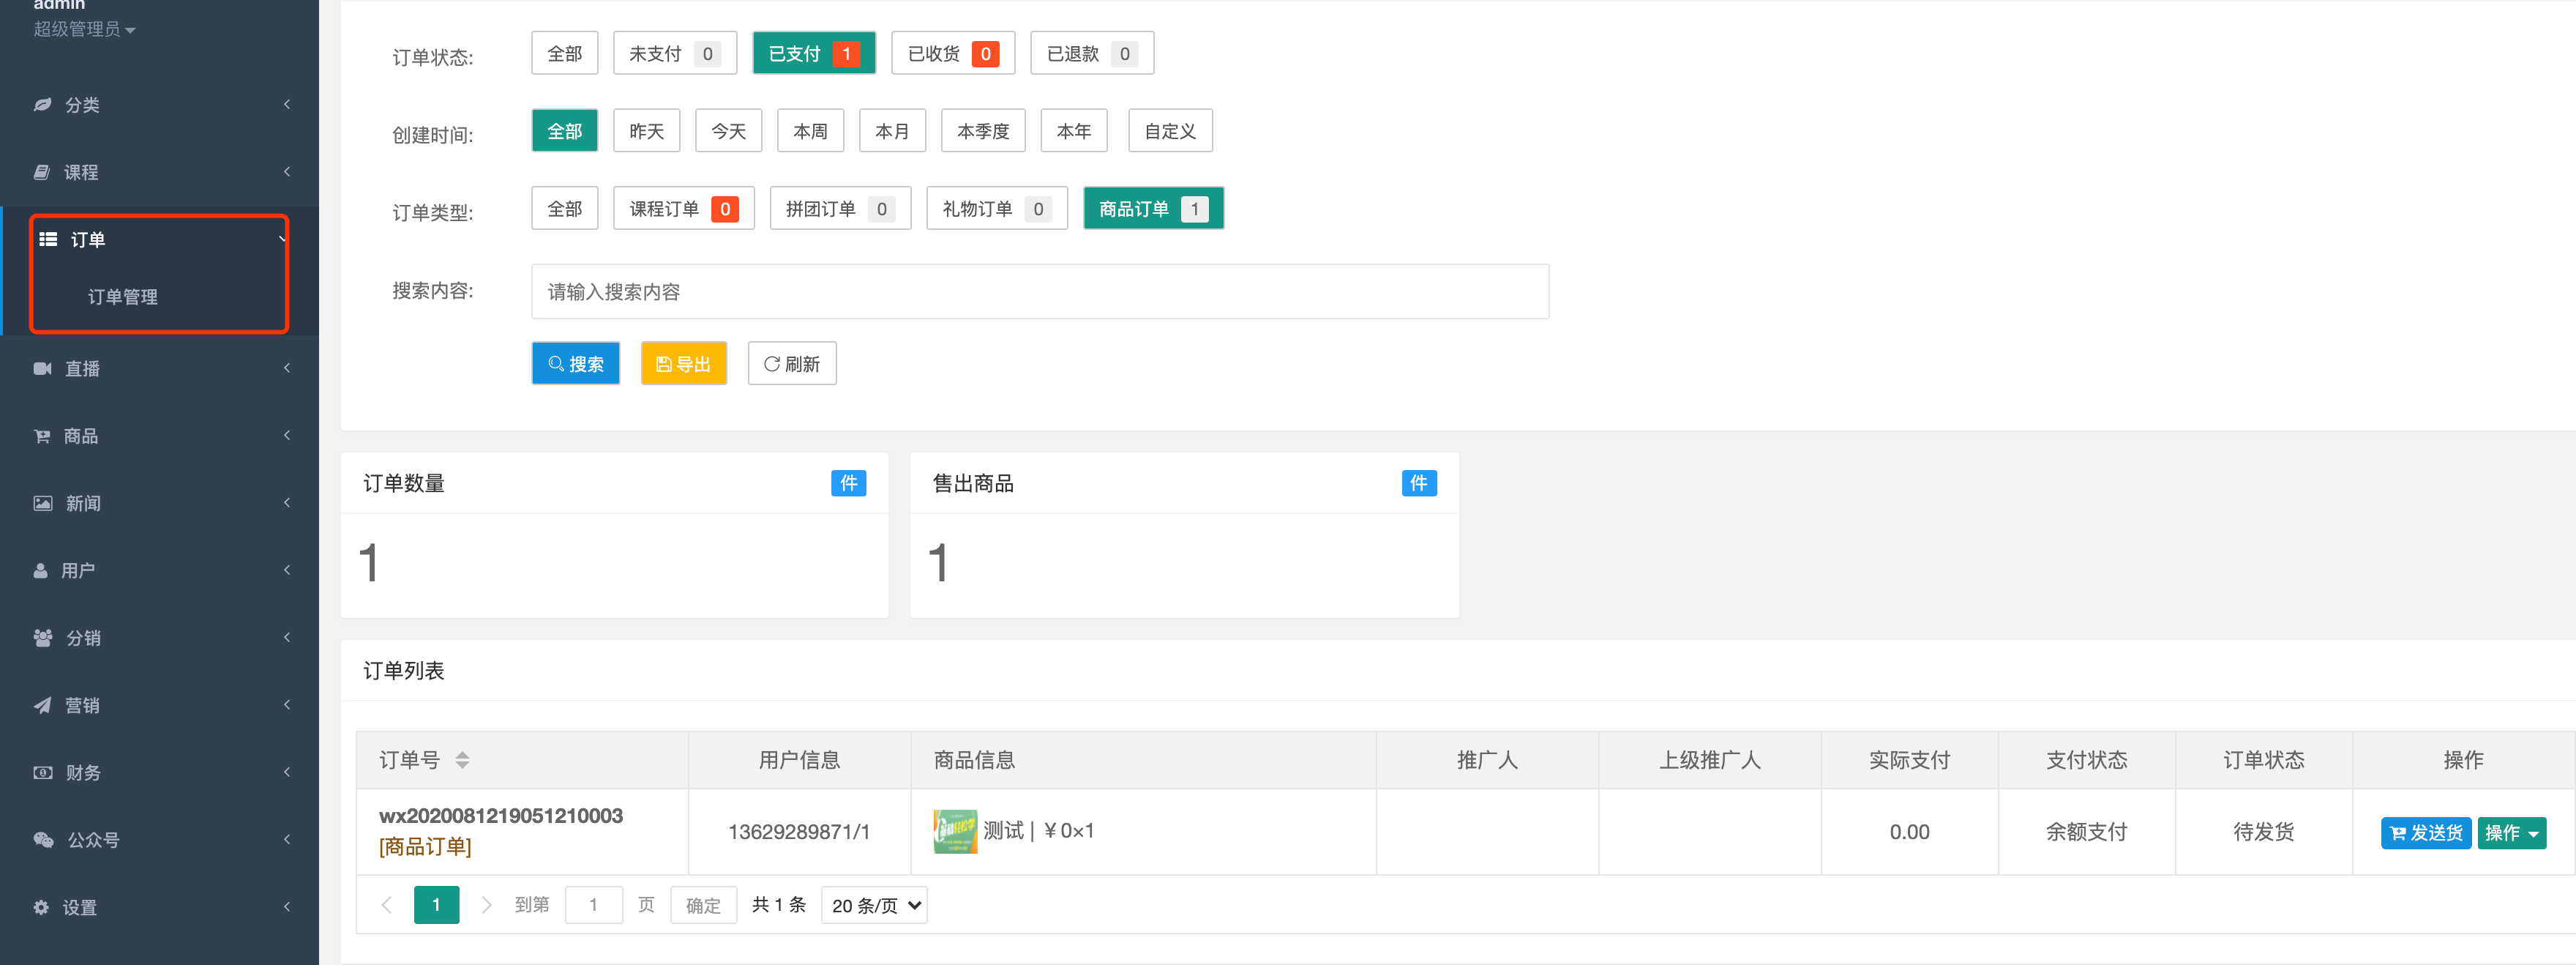This screenshot has width=2576, height=965.
Task: Open the 财务 sidebar menu
Action: pos(160,772)
